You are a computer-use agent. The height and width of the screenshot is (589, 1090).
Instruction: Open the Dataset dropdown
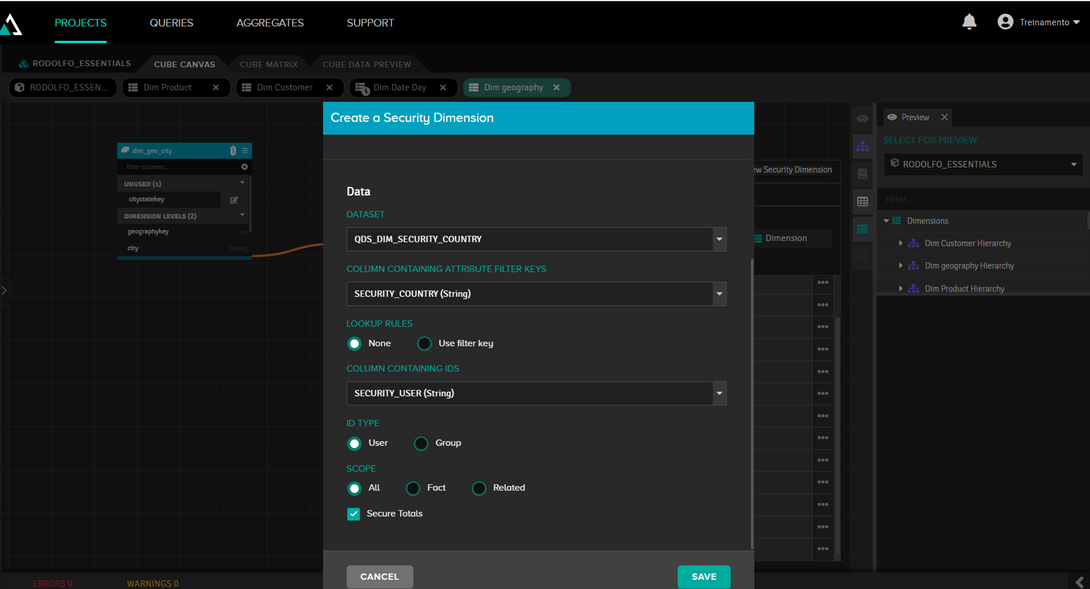[719, 240]
